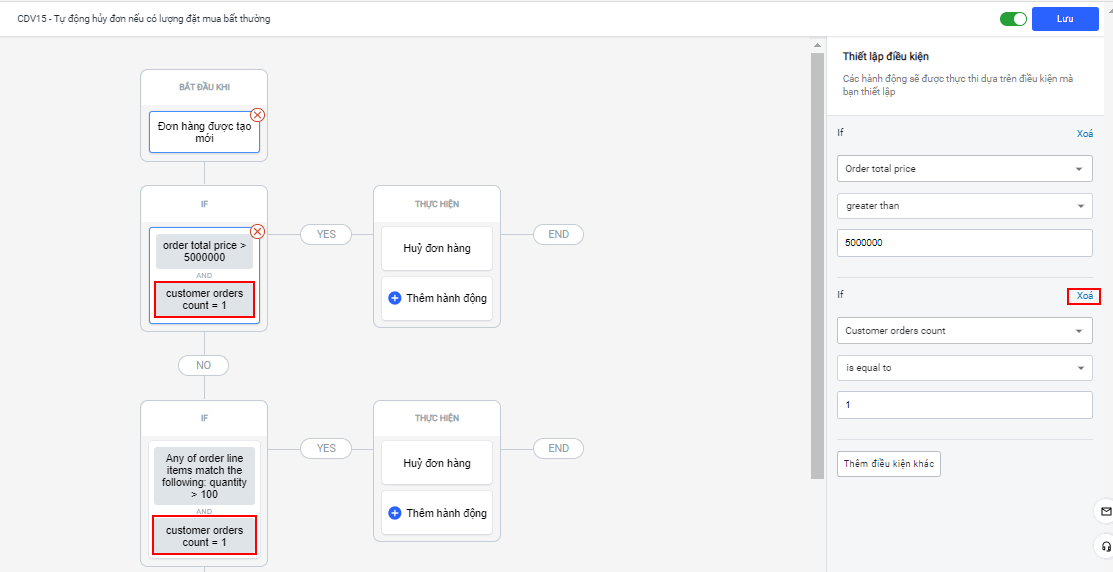
Task: Select 'order total price > 5000000' condition
Action: tap(204, 252)
